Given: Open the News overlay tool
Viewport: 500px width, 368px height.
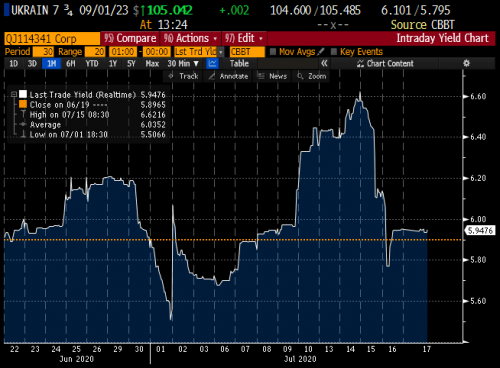Looking at the screenshot, I should click(x=272, y=76).
